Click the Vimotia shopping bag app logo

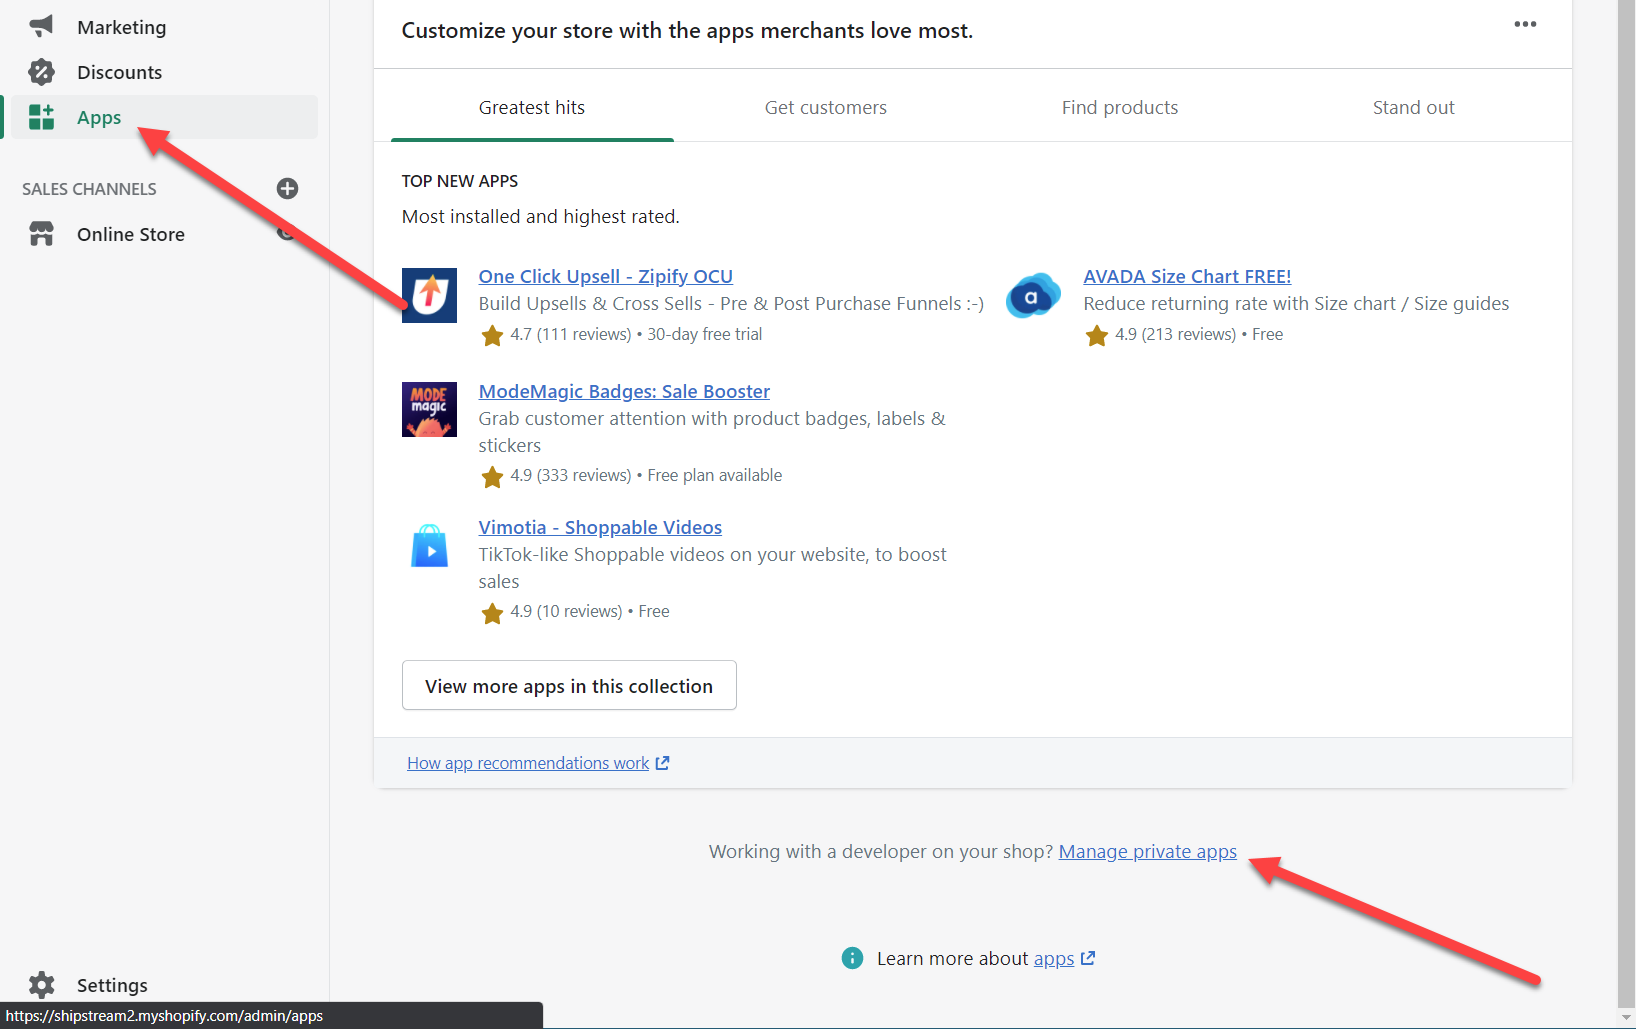(x=429, y=546)
